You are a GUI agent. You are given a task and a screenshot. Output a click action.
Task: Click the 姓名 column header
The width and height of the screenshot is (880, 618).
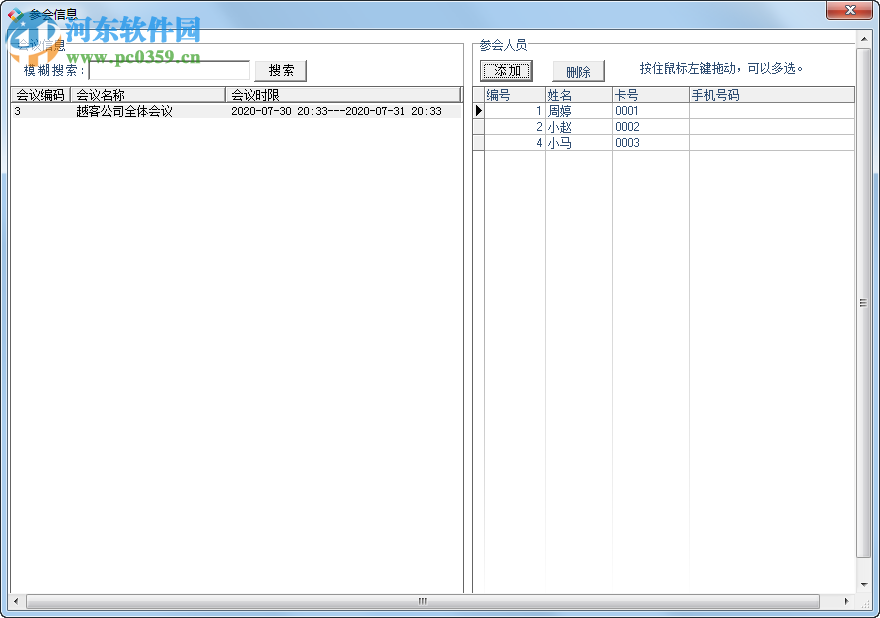[560, 94]
